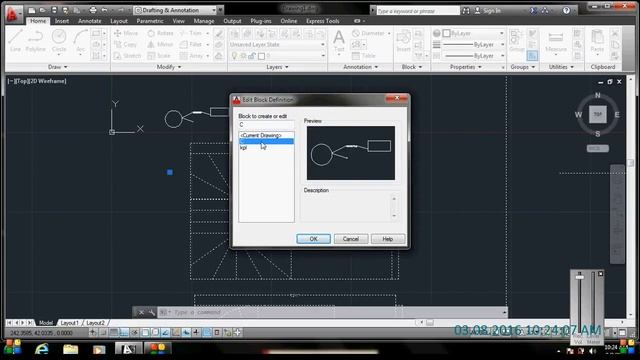Image resolution: width=640 pixels, height=360 pixels.
Task: Click the layer color square swatch
Action: coord(261,56)
